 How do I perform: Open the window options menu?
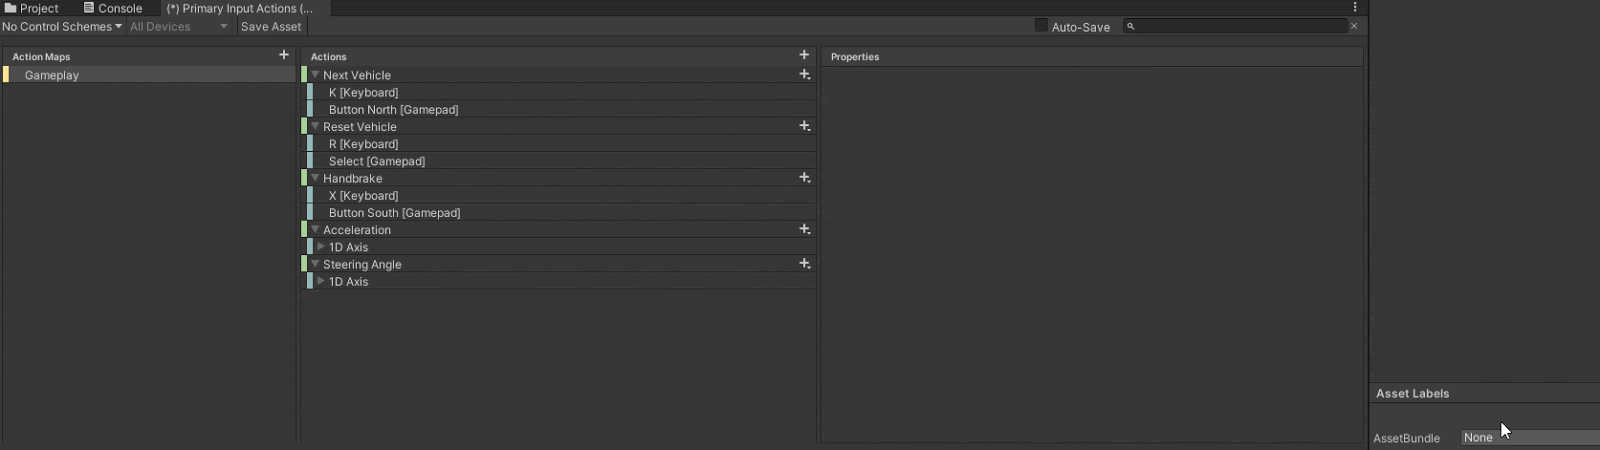pyautogui.click(x=1355, y=8)
